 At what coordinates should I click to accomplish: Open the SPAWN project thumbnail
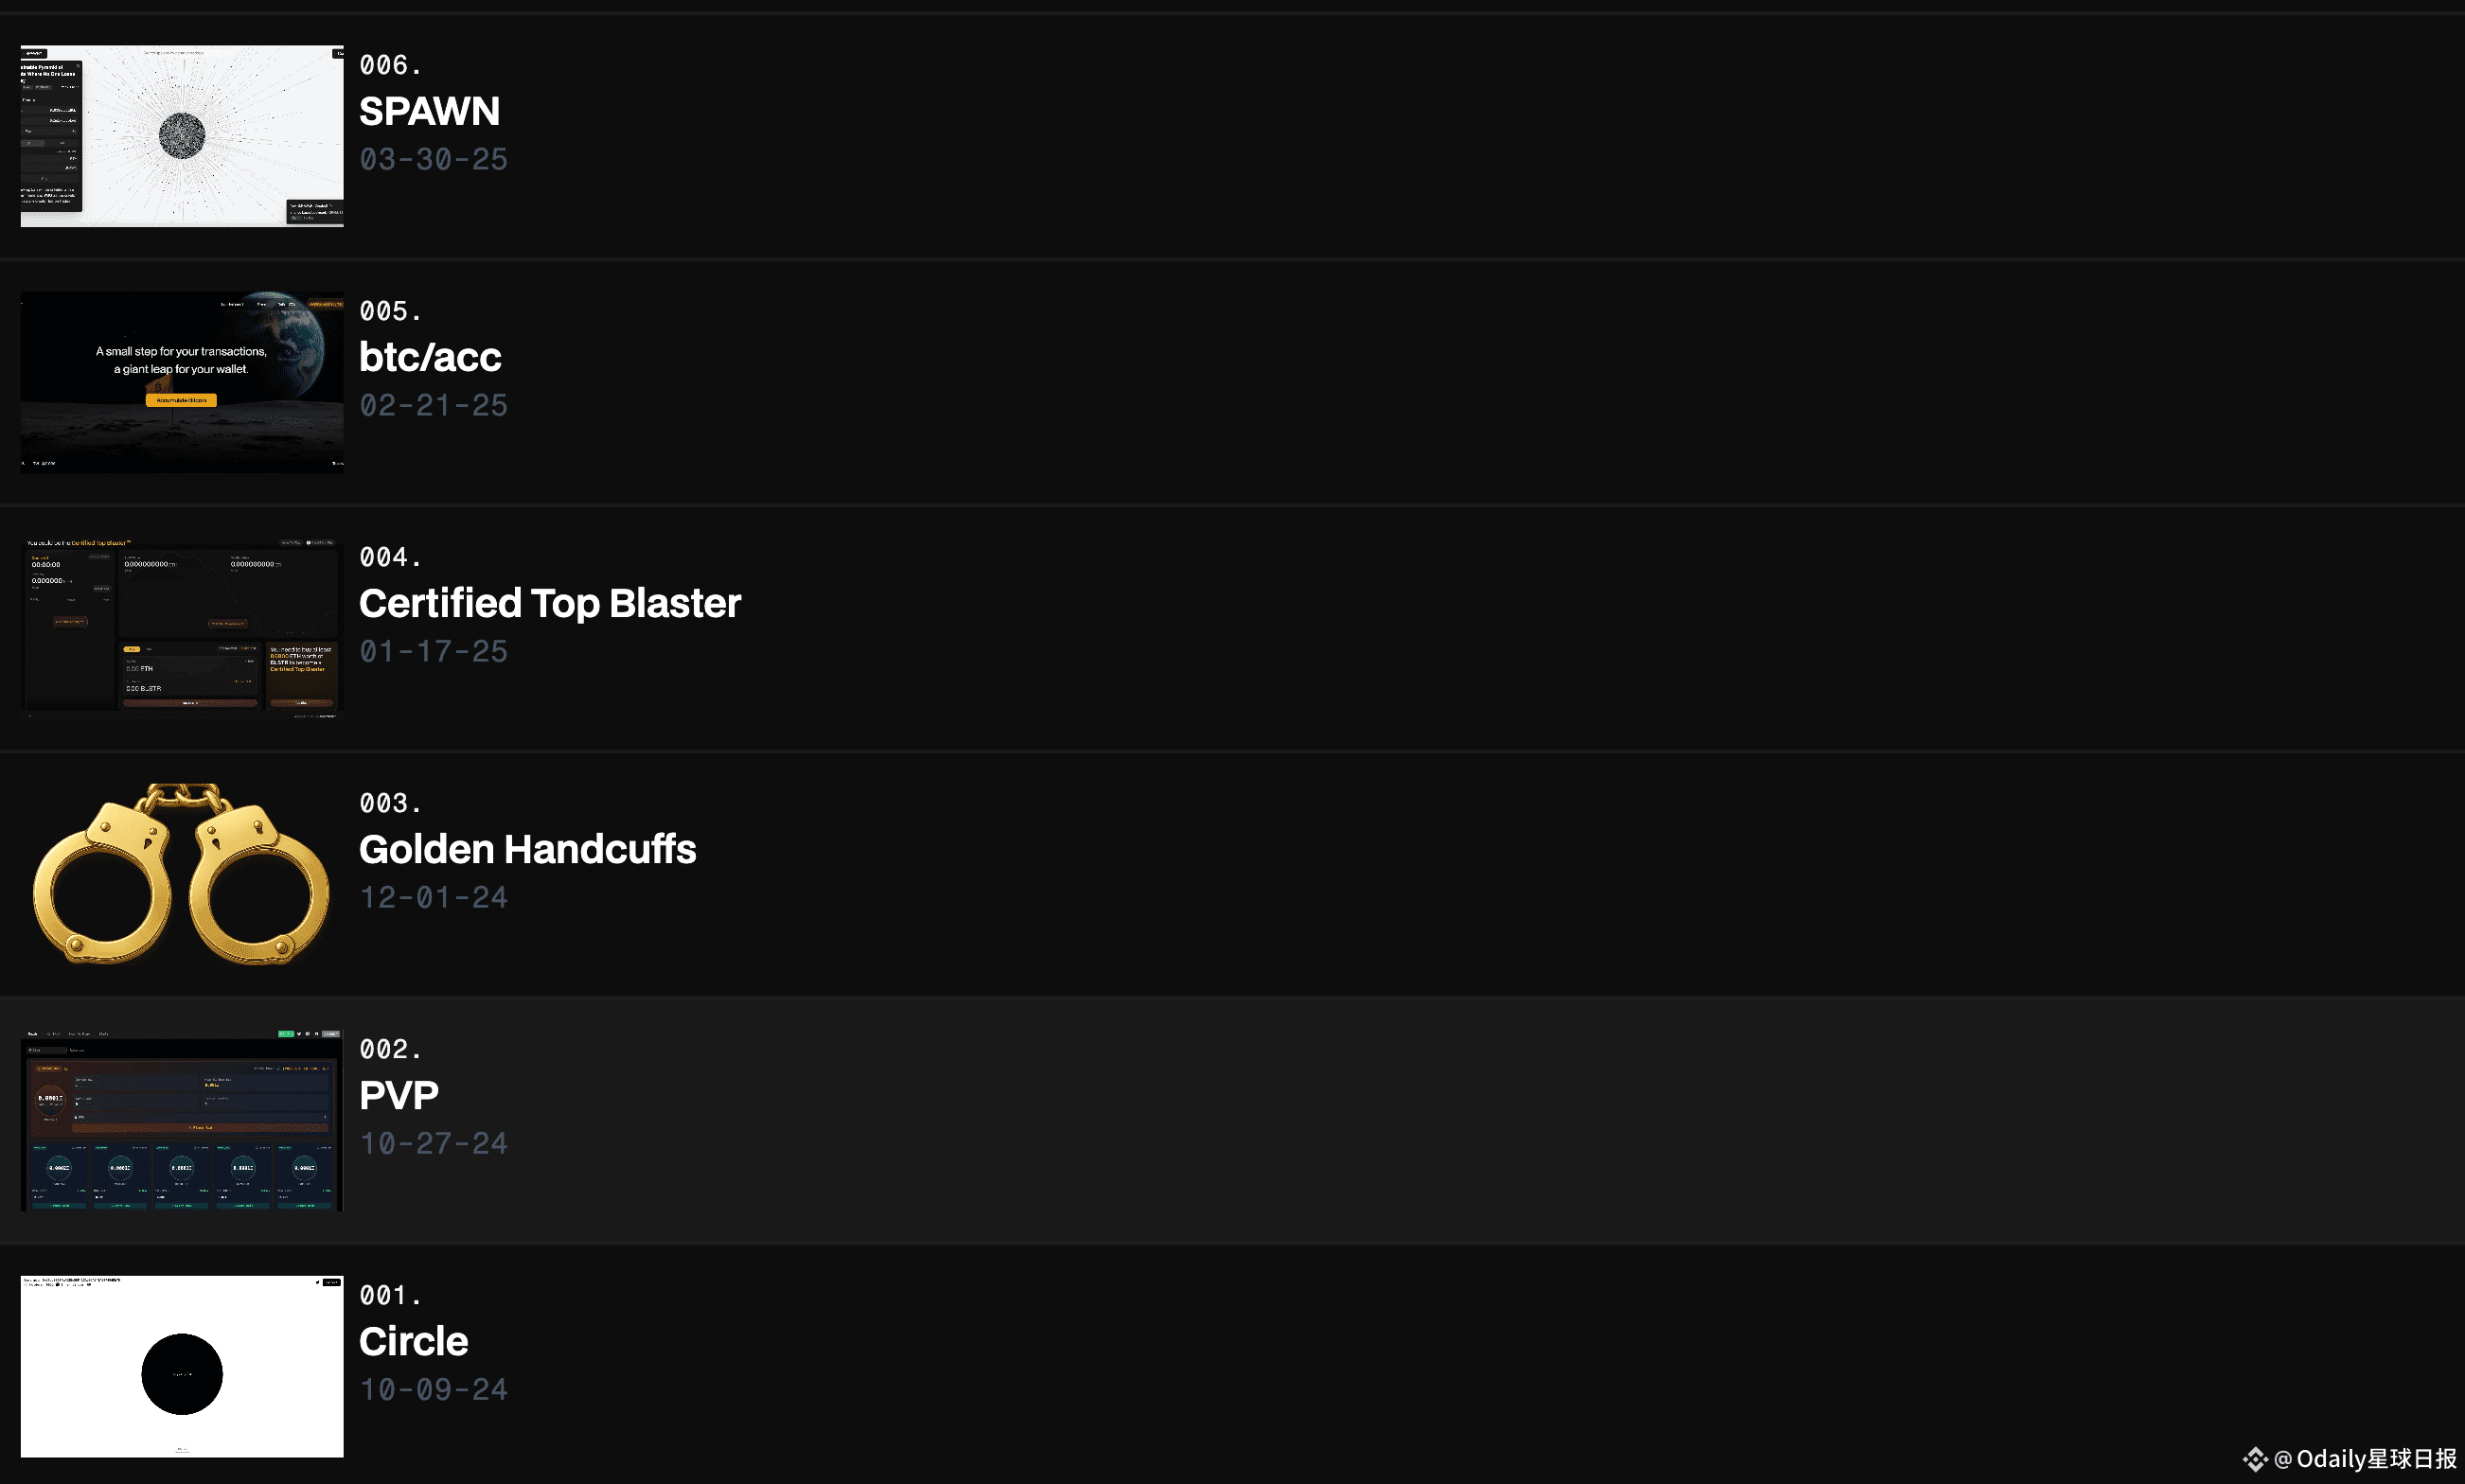(182, 136)
